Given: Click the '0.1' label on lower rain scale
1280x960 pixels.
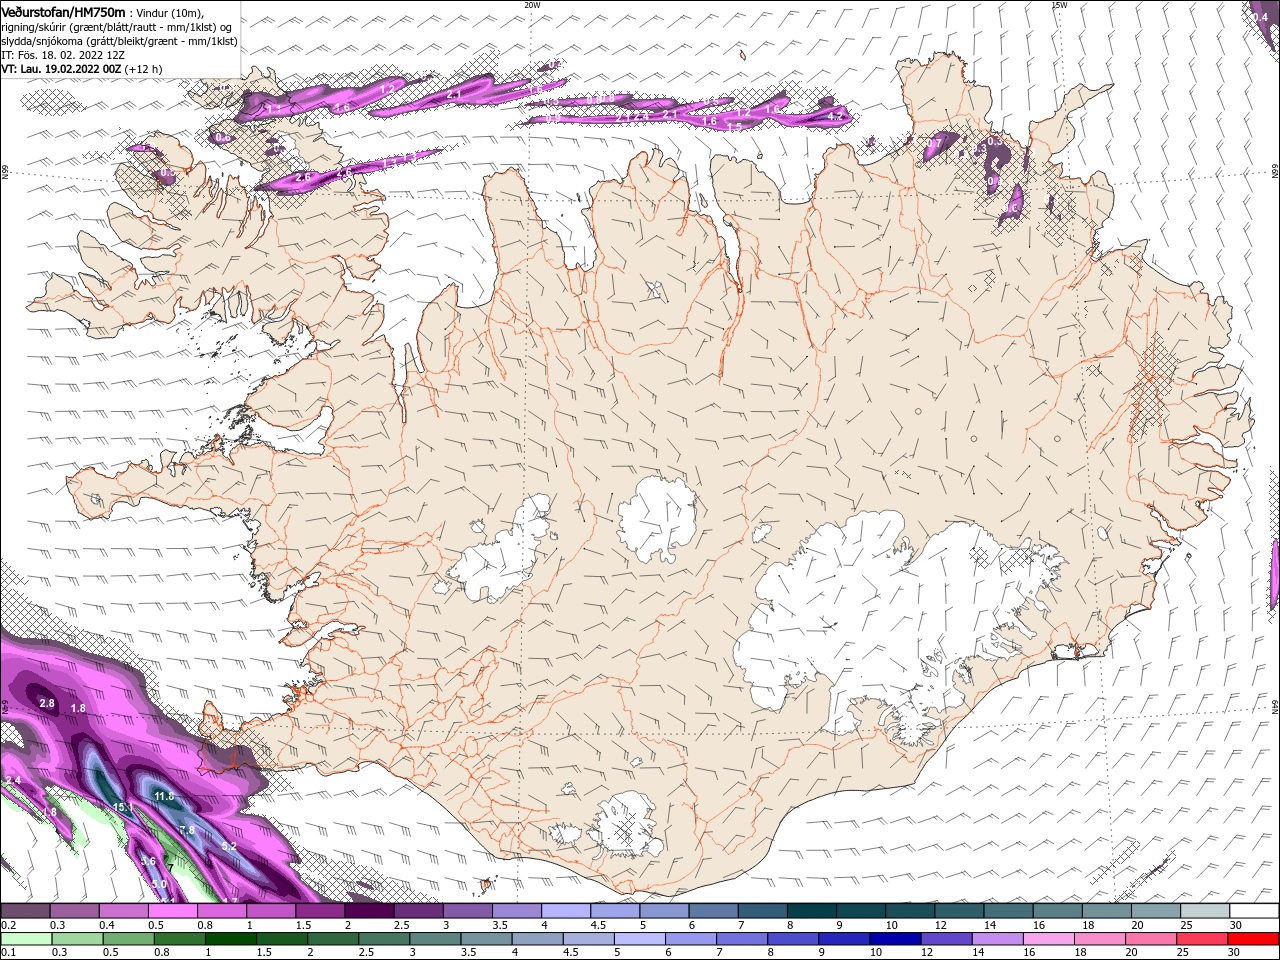Looking at the screenshot, I should point(8,953).
